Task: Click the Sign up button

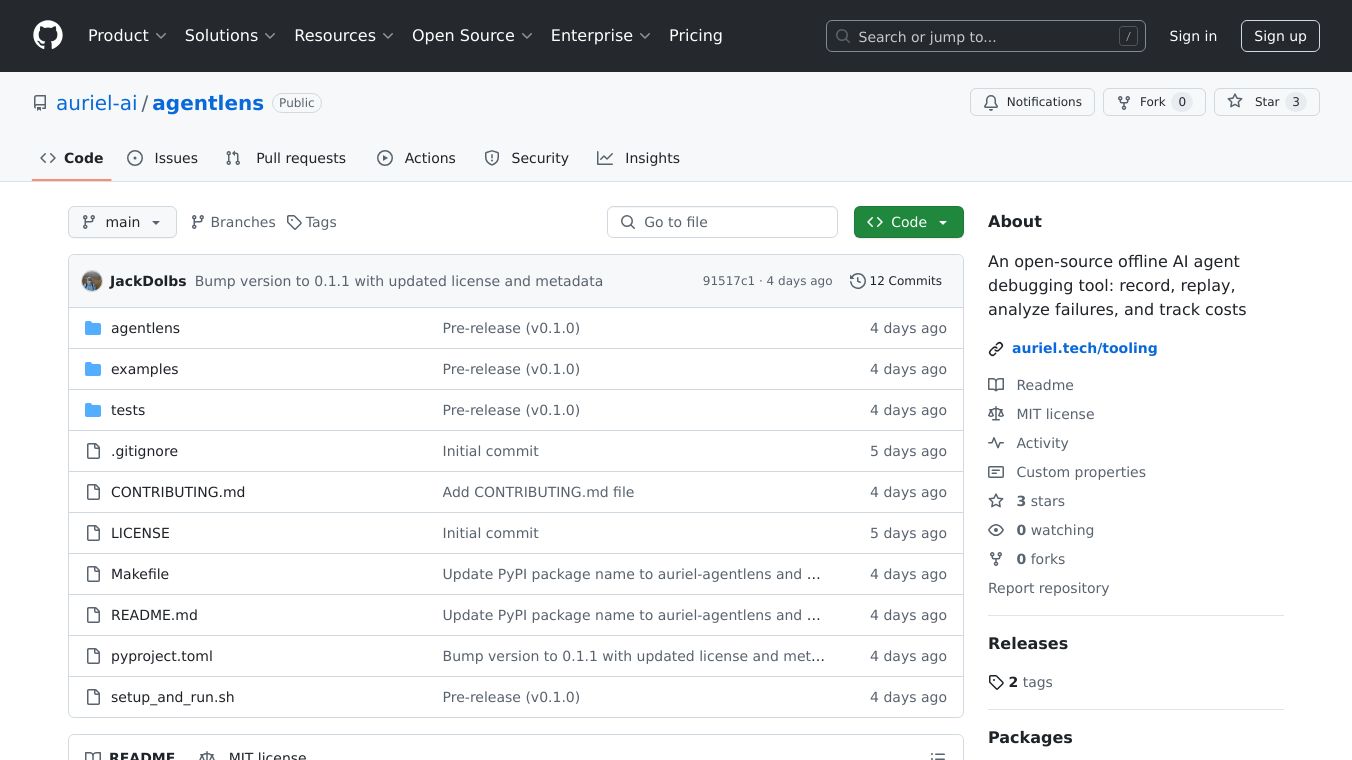Action: (x=1280, y=36)
